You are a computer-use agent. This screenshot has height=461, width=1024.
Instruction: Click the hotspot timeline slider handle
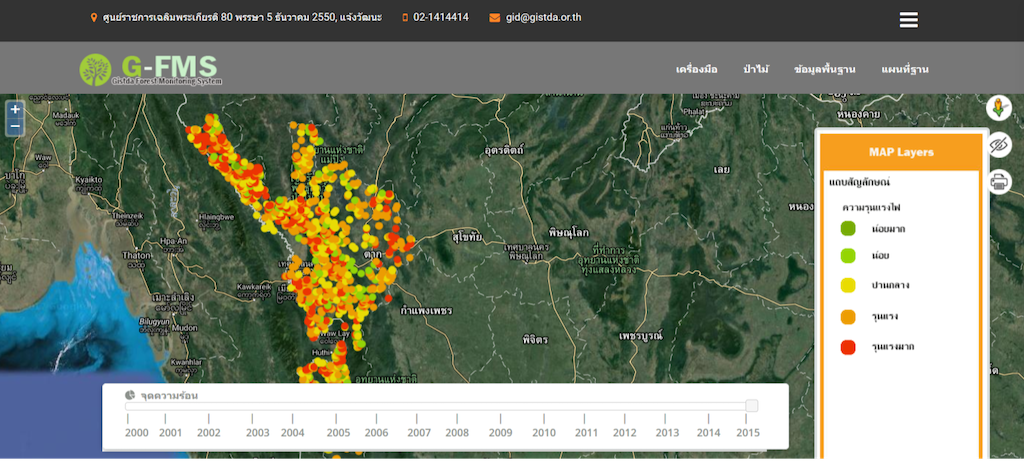tap(751, 405)
